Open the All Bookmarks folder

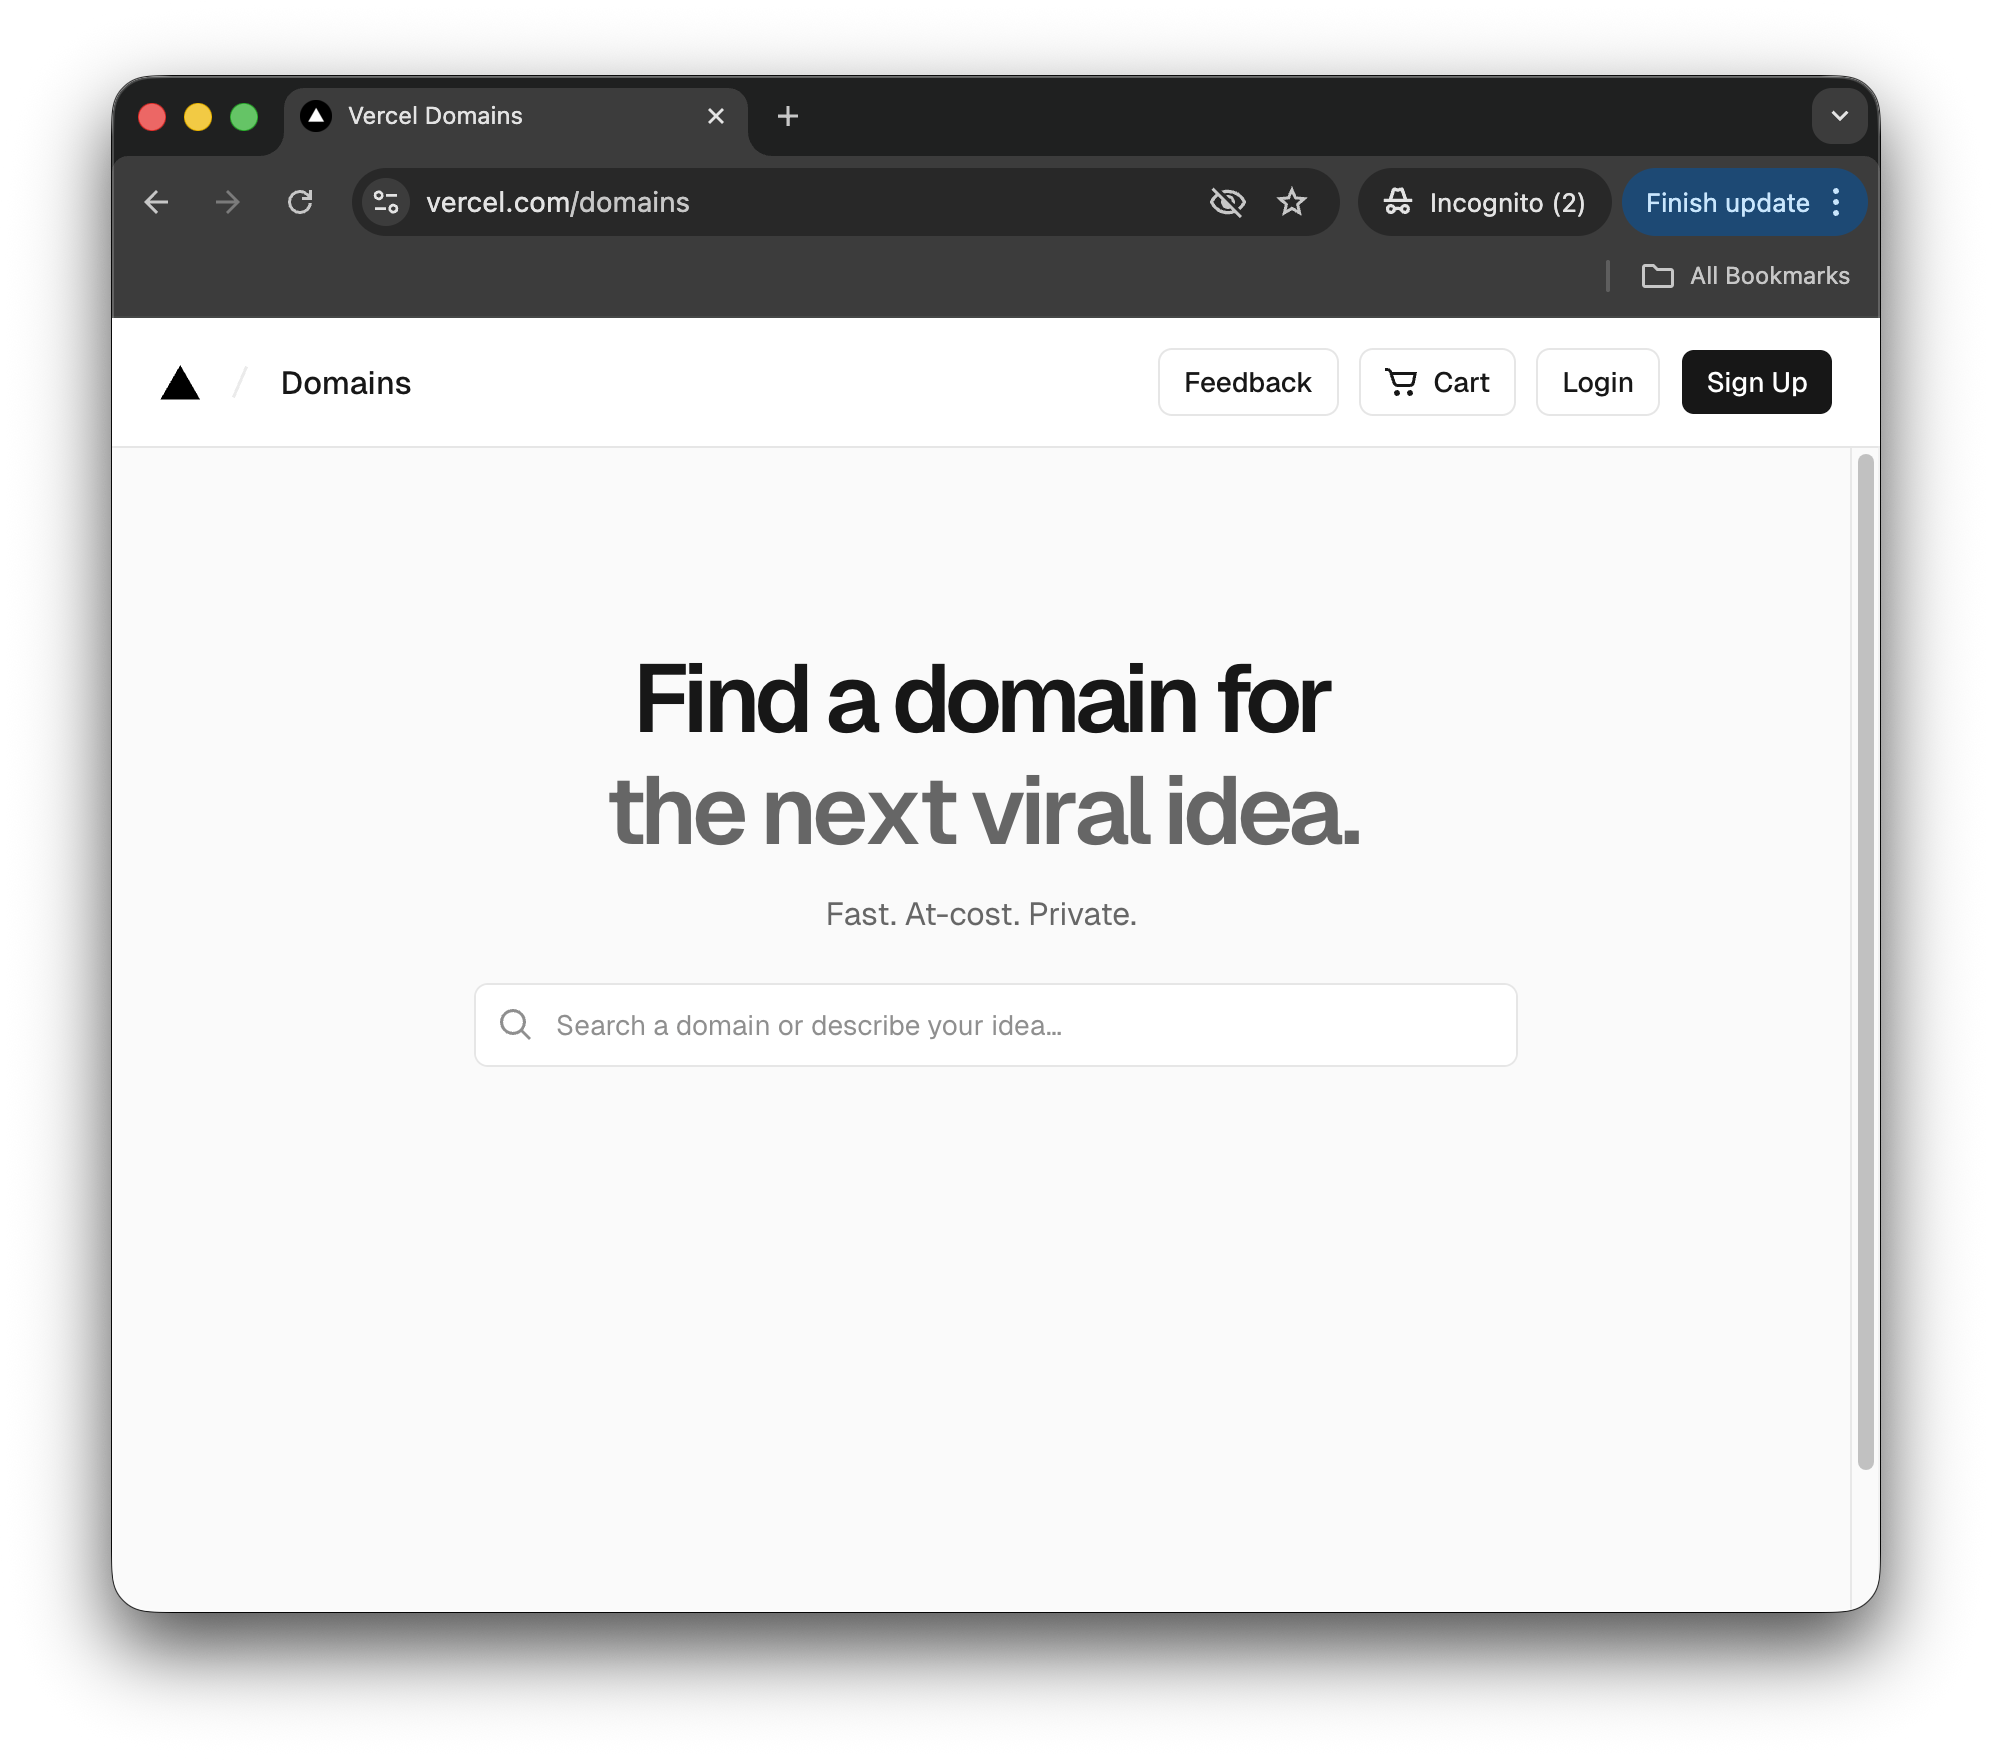click(x=1746, y=276)
